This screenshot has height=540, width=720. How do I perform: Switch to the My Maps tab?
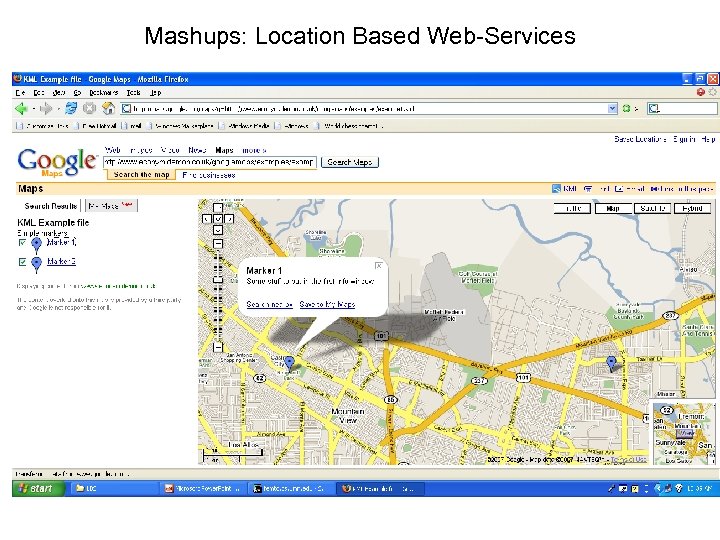(x=111, y=206)
